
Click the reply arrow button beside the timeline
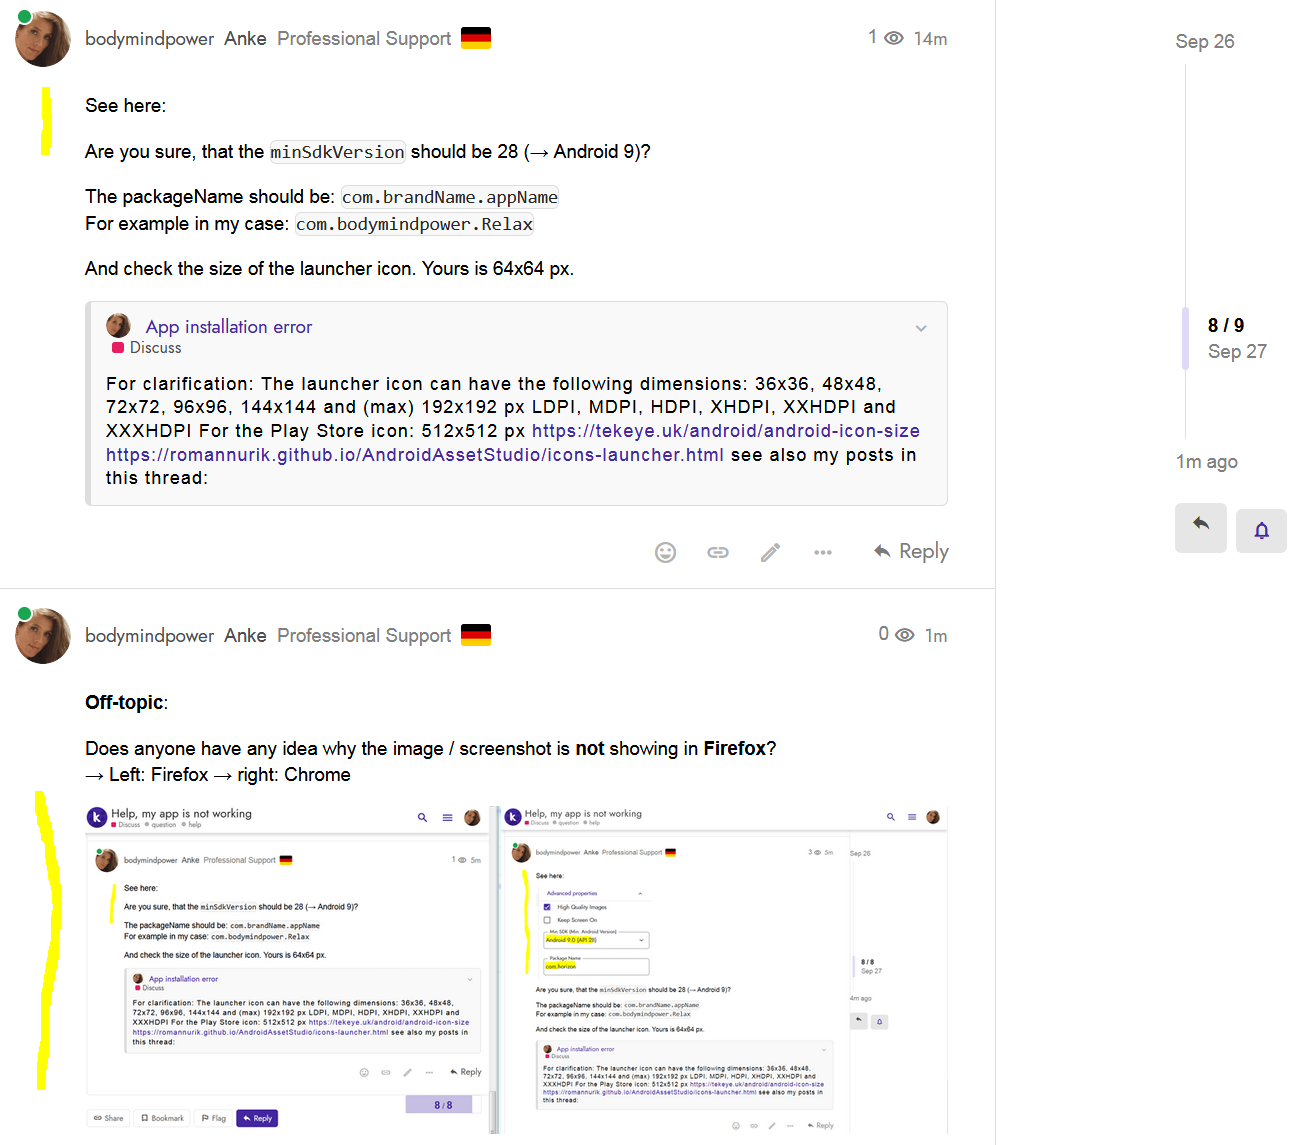(x=1201, y=528)
